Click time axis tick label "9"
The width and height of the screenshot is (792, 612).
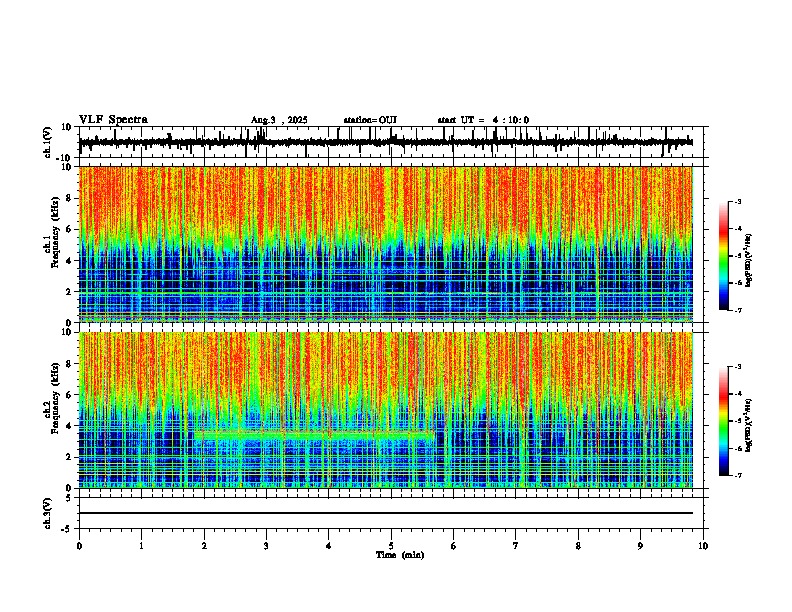(x=640, y=546)
